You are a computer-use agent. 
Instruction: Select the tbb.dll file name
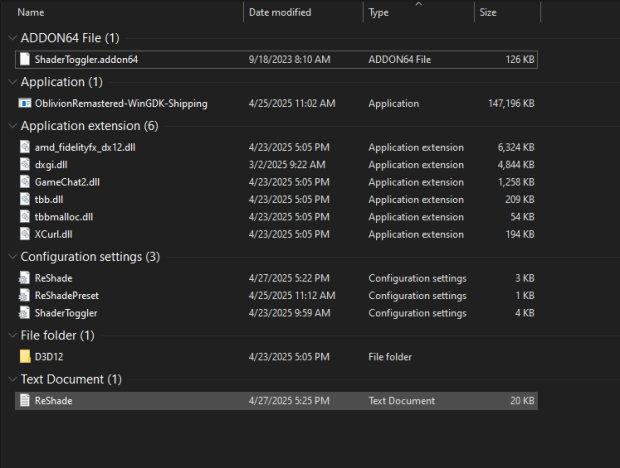click(49, 199)
